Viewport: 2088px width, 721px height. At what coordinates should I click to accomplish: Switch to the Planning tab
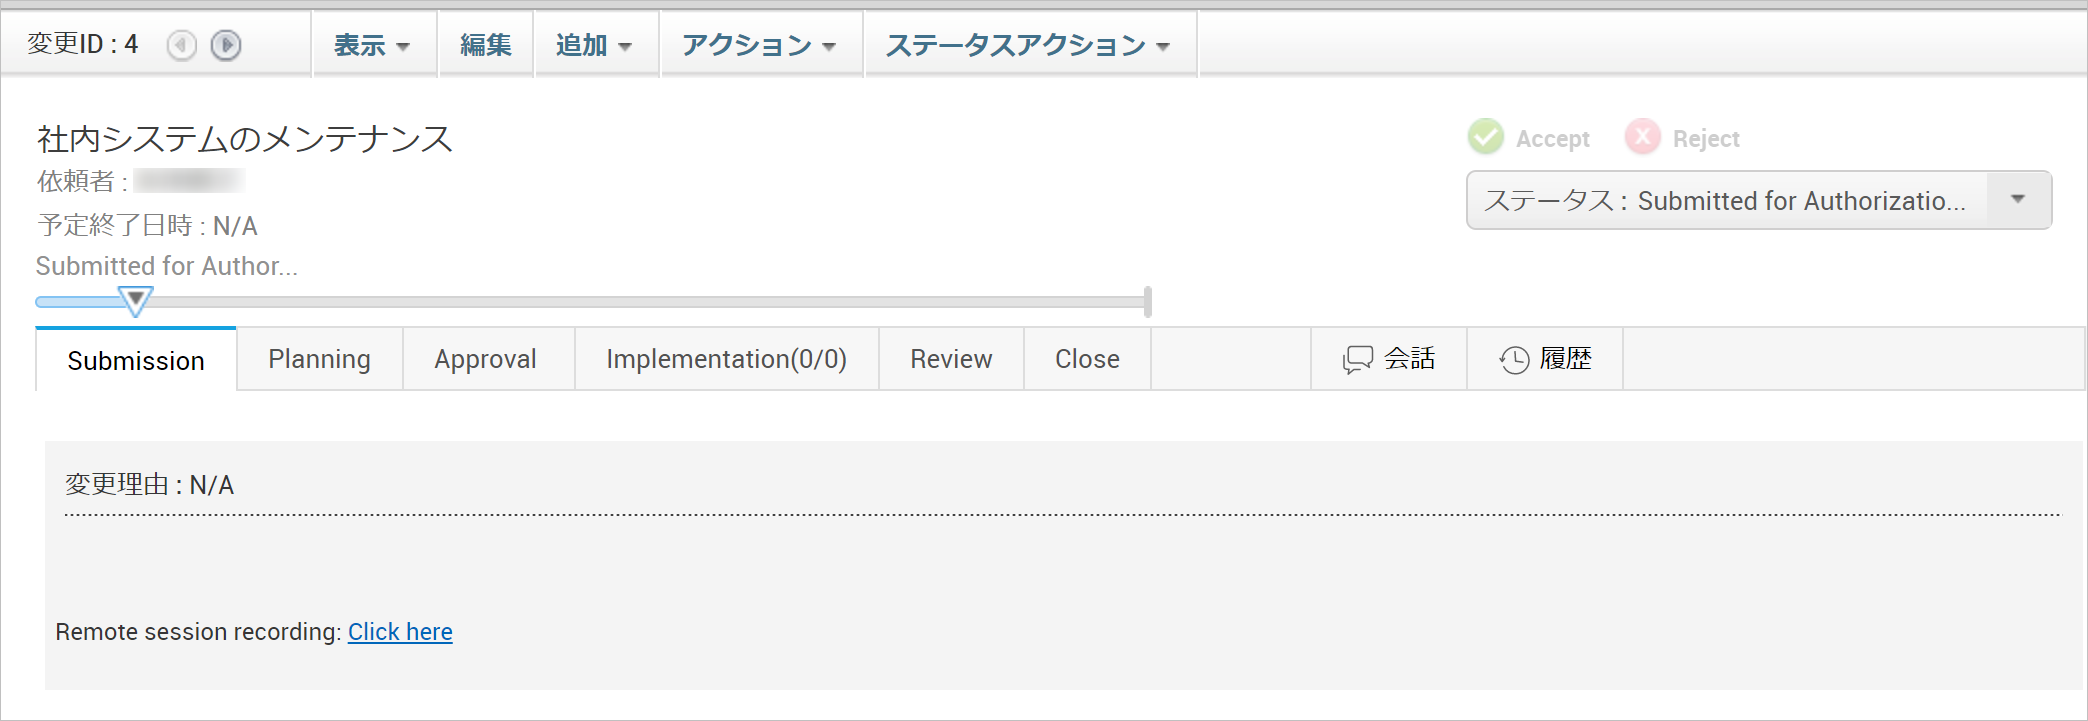pos(319,359)
